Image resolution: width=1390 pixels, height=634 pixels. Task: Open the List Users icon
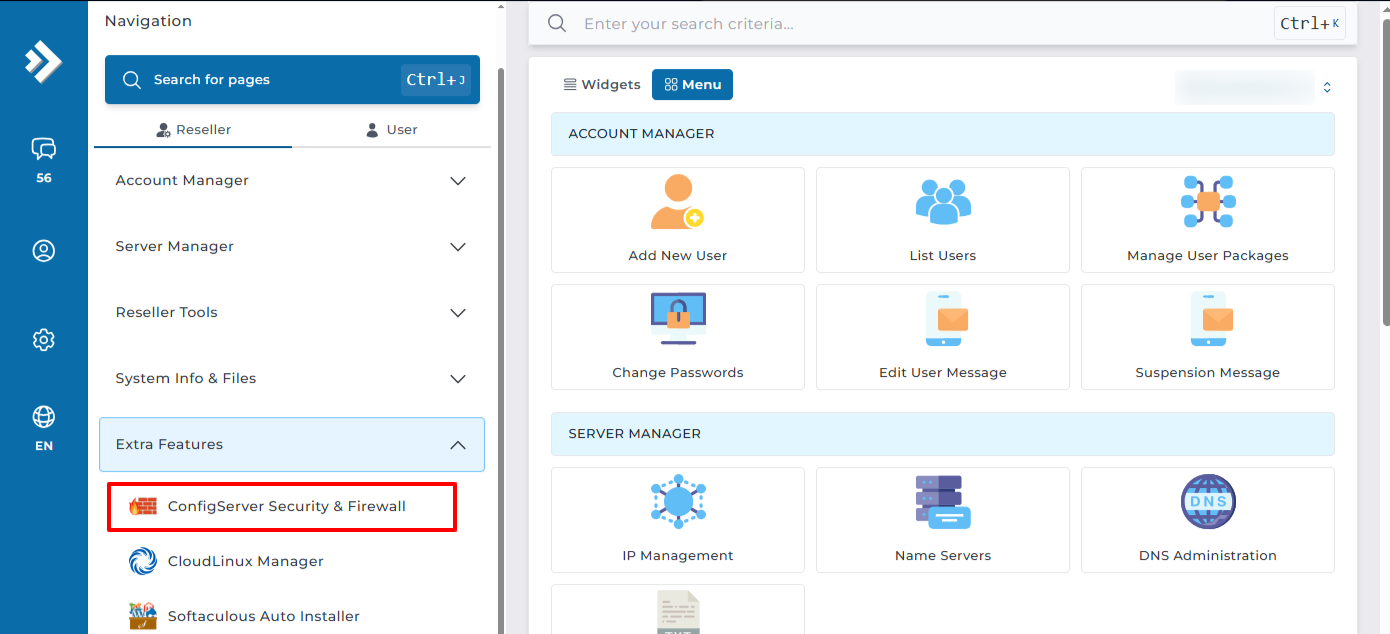[x=942, y=203]
